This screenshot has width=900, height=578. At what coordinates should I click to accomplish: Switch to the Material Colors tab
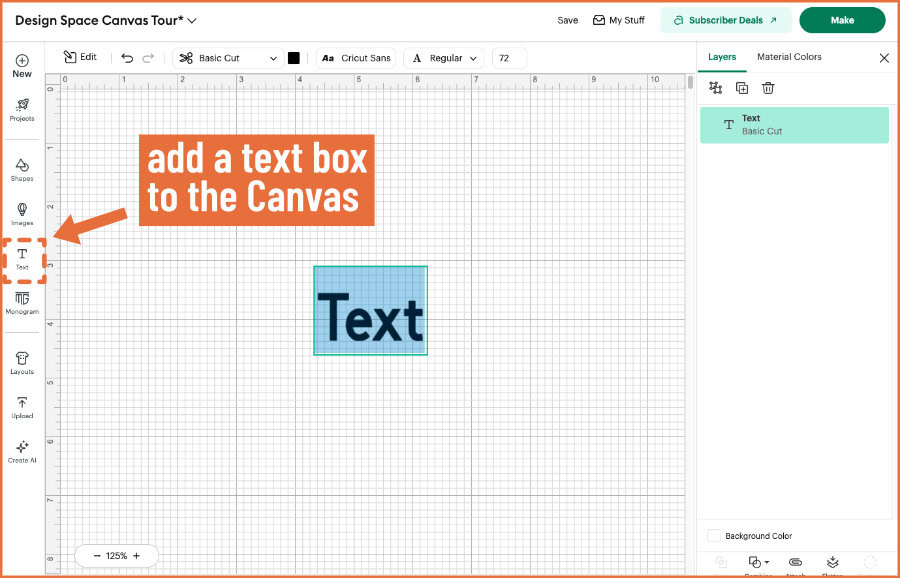pyautogui.click(x=789, y=57)
